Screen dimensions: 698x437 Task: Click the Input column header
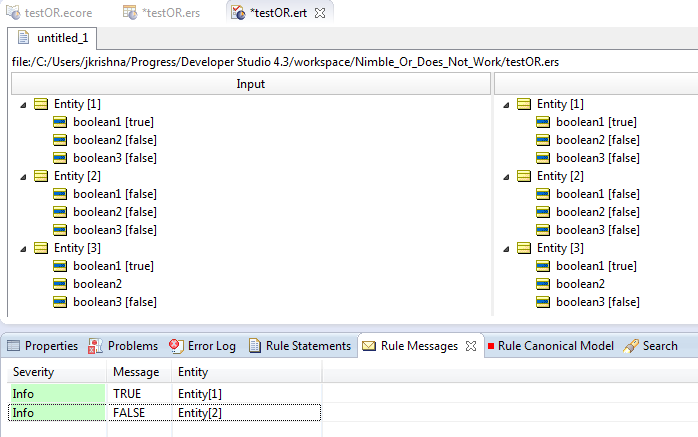point(251,84)
